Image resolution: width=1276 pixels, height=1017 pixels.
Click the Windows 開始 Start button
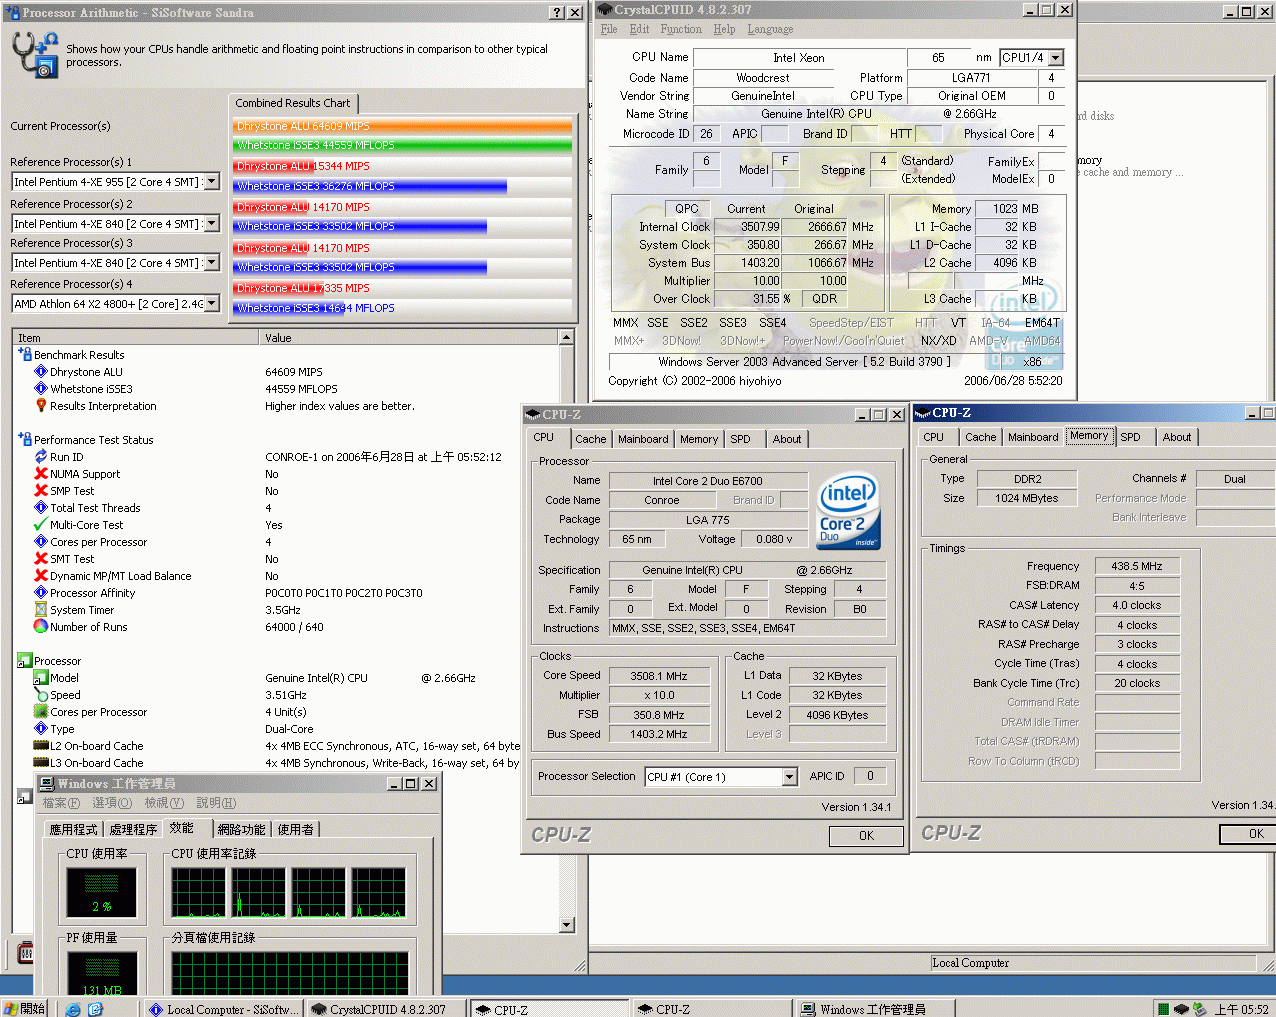(24, 1009)
